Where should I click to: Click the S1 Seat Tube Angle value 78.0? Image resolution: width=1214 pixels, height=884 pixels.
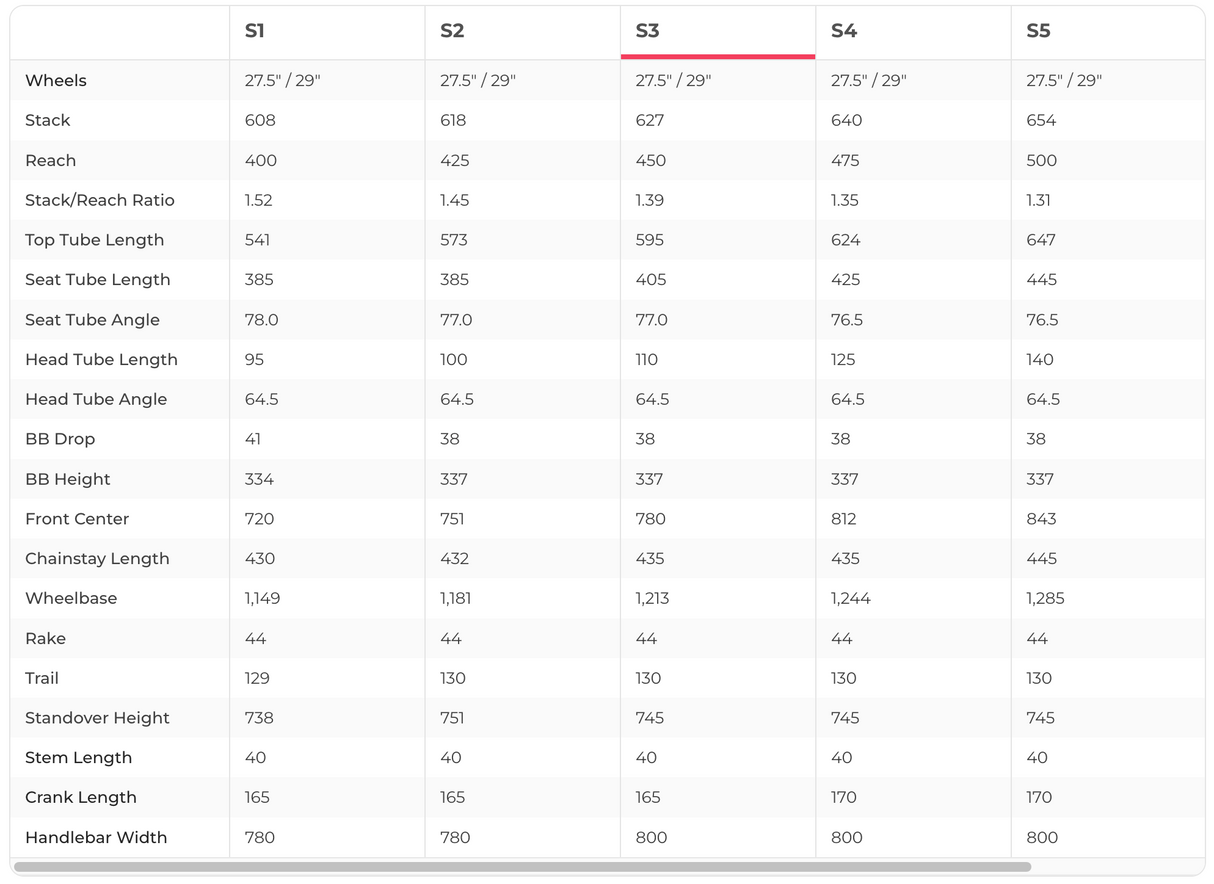tap(261, 320)
